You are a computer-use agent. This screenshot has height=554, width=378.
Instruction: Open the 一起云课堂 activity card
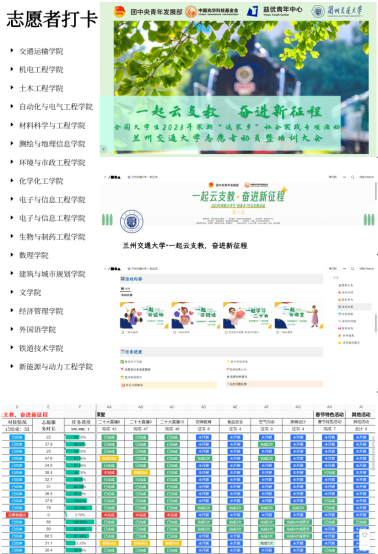[x=299, y=318]
